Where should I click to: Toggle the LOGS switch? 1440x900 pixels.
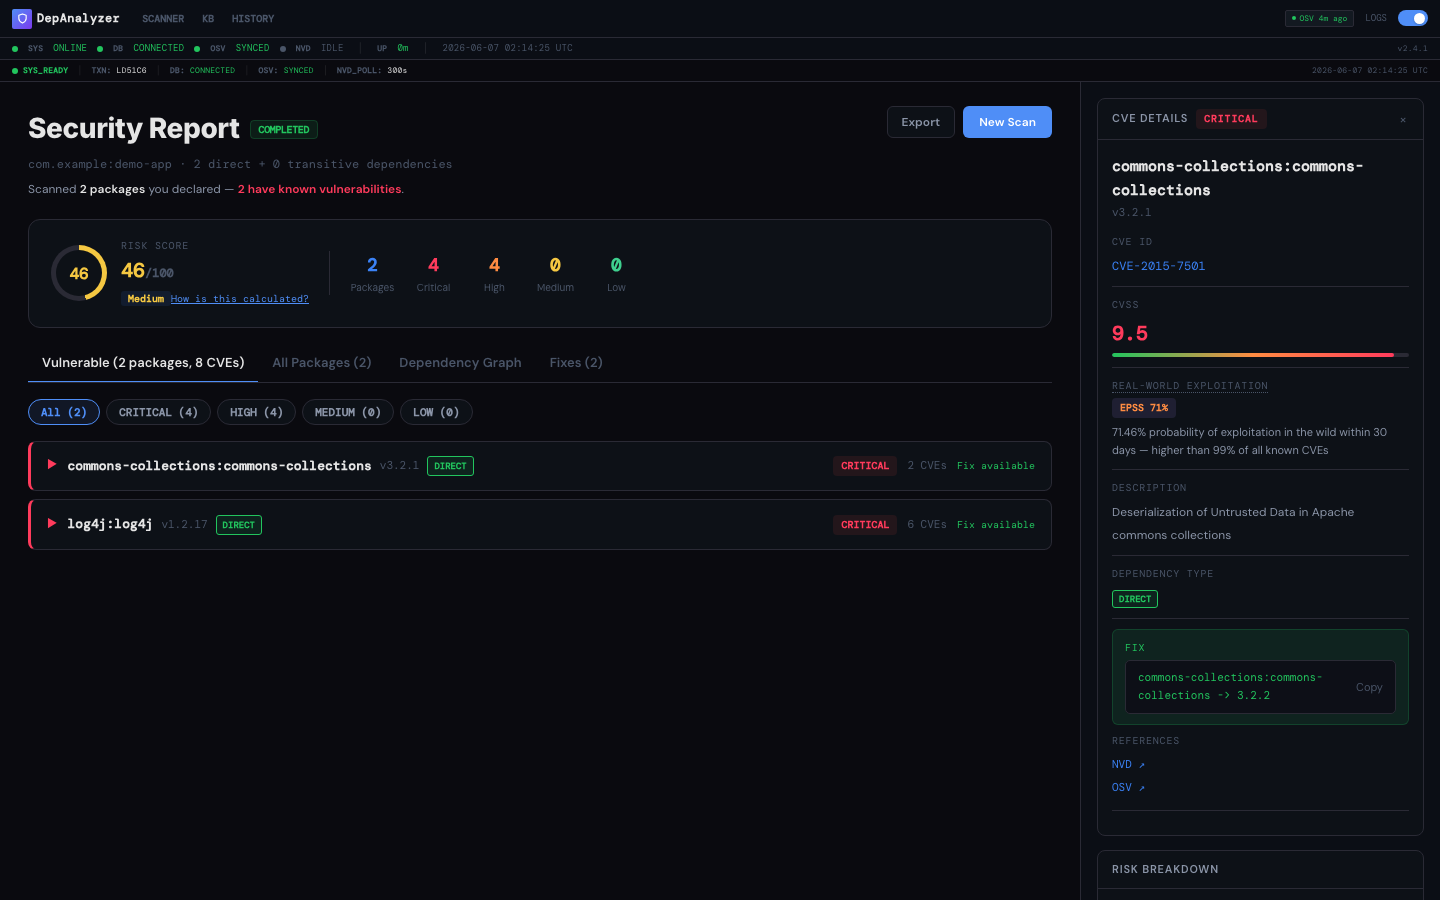point(1413,18)
